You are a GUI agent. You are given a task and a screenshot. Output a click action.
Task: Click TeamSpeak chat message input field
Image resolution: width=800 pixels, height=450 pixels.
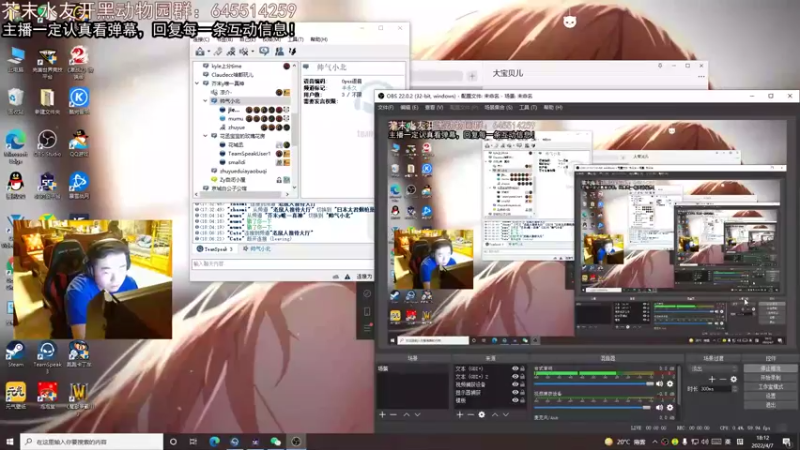282,264
